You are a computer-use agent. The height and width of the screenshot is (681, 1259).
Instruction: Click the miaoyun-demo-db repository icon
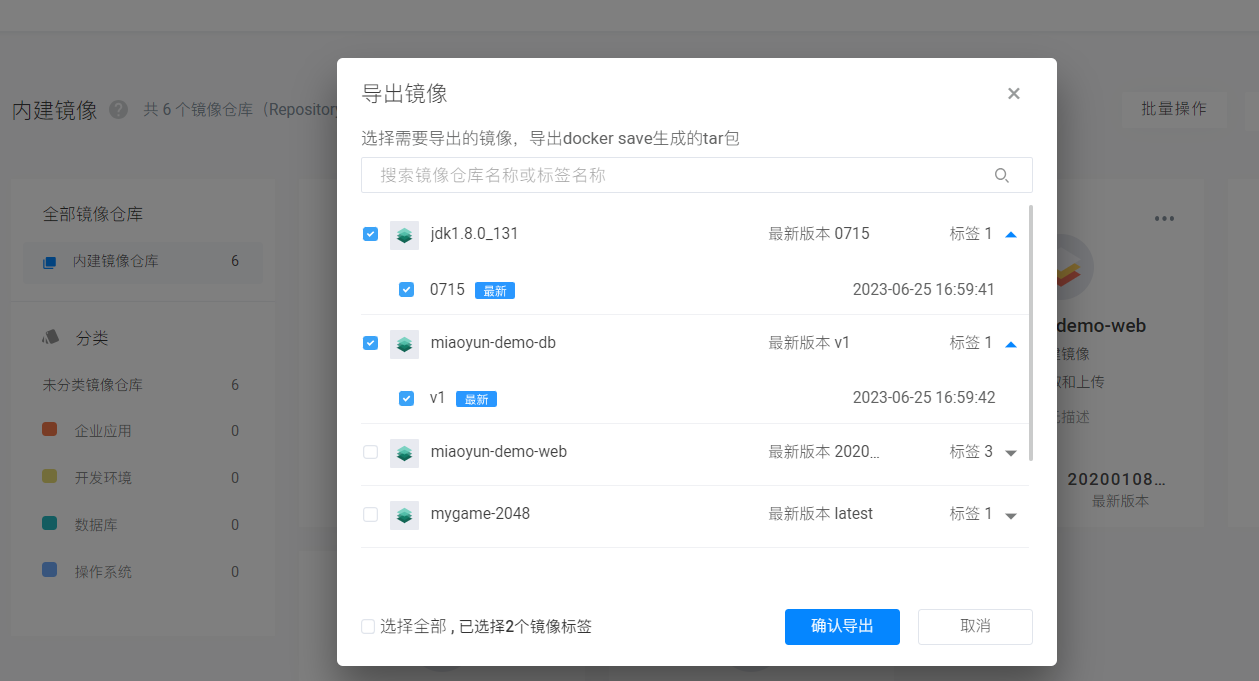point(404,344)
